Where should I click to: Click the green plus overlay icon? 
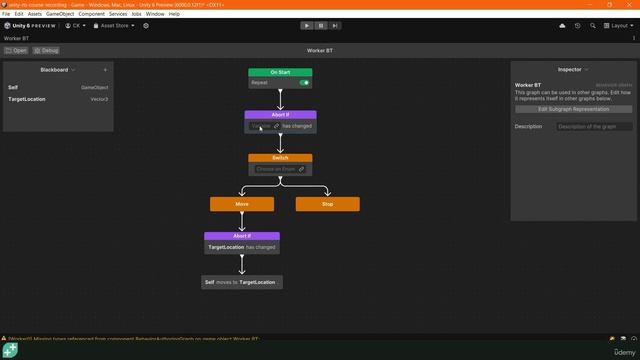tap(10, 350)
